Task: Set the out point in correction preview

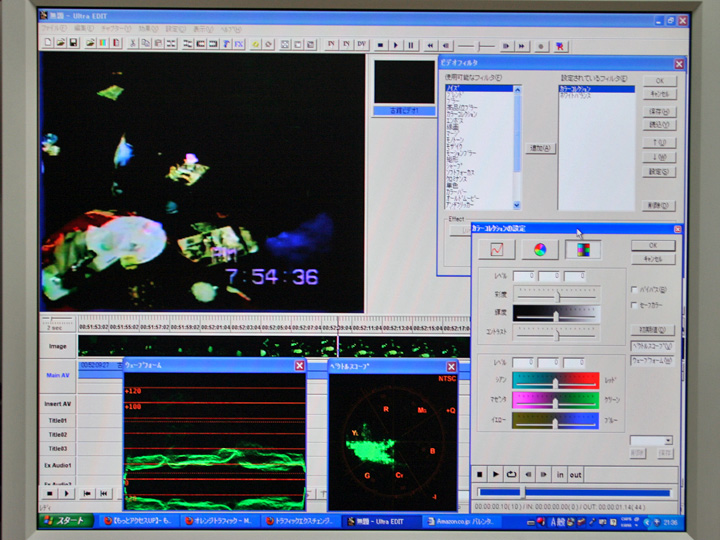Action: (575, 474)
